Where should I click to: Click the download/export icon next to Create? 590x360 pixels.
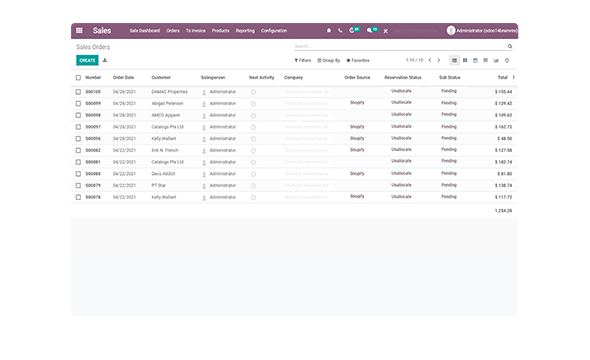[x=105, y=60]
